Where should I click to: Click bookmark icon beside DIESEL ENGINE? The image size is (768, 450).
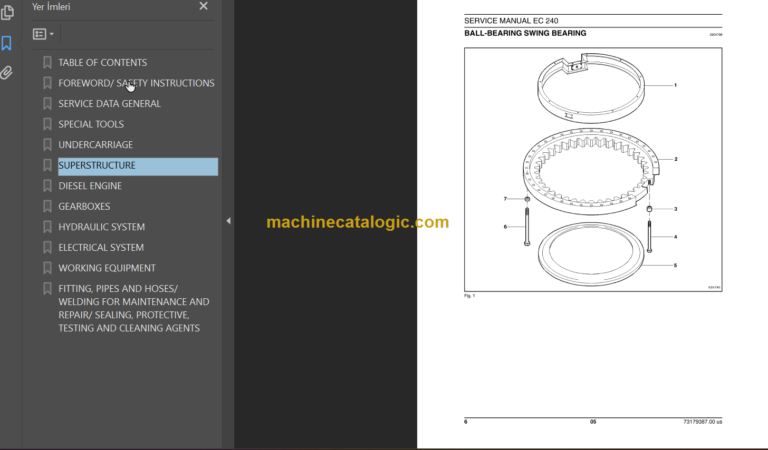point(48,186)
